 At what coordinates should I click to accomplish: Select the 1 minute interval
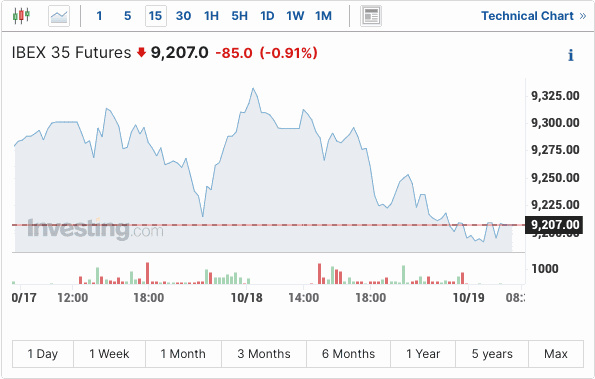(x=99, y=16)
